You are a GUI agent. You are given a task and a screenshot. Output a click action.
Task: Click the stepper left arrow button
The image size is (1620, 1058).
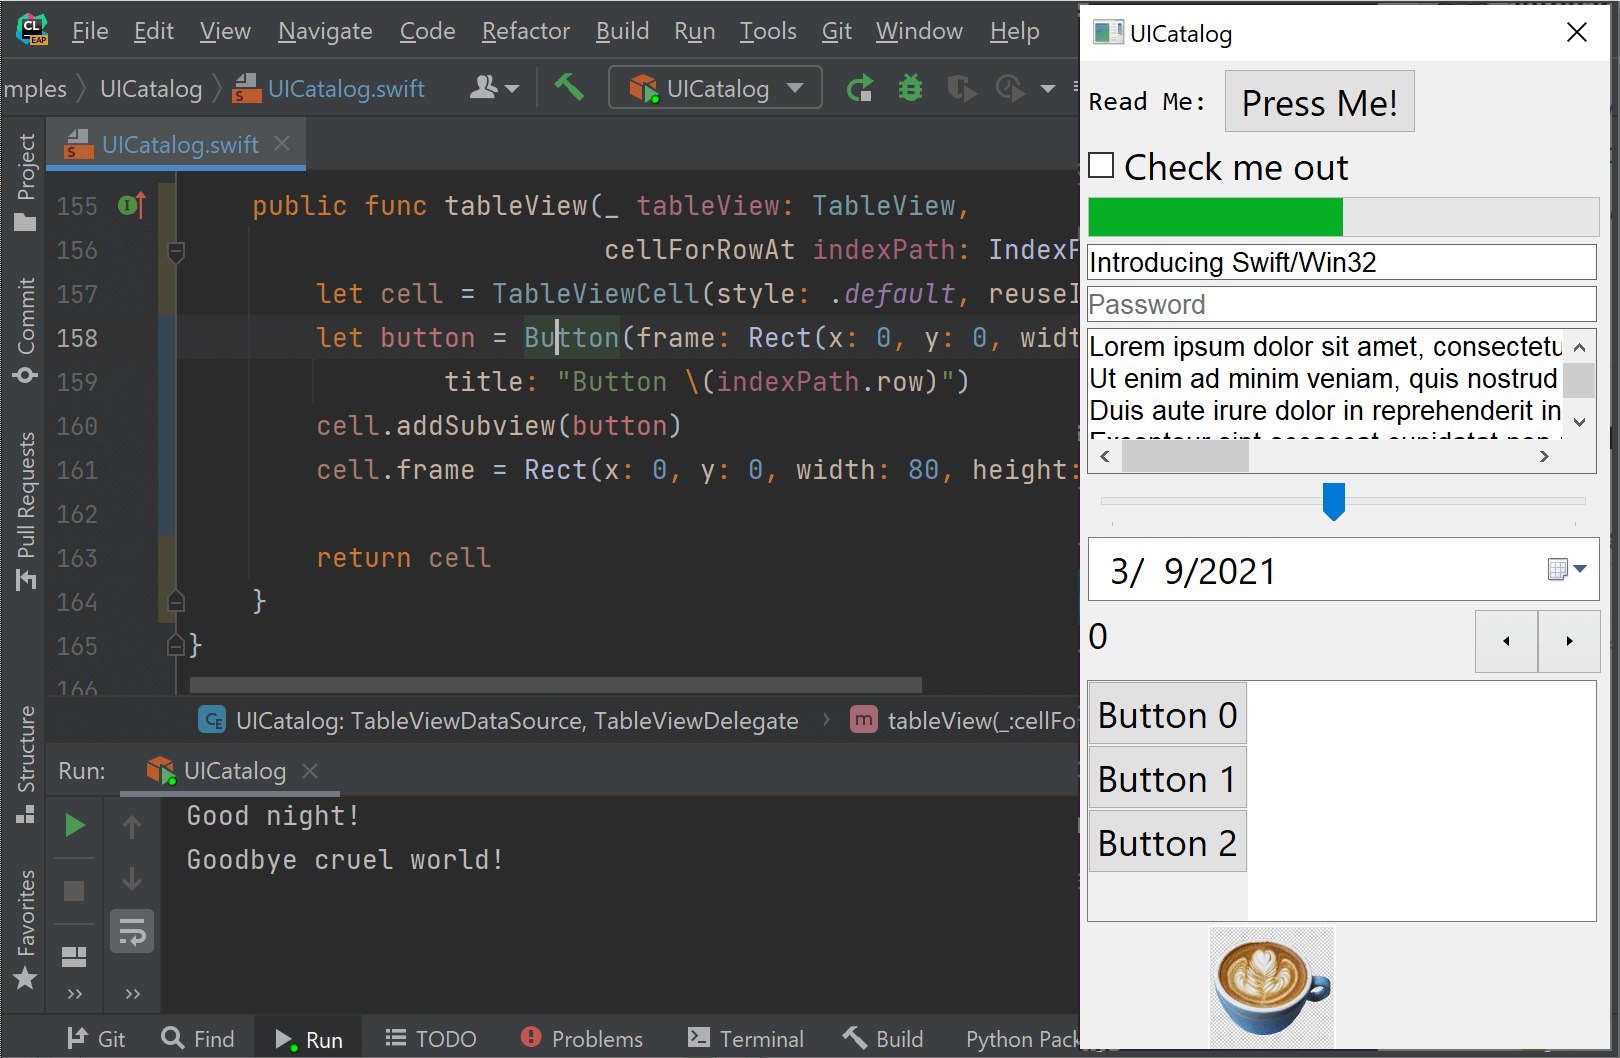(x=1506, y=641)
